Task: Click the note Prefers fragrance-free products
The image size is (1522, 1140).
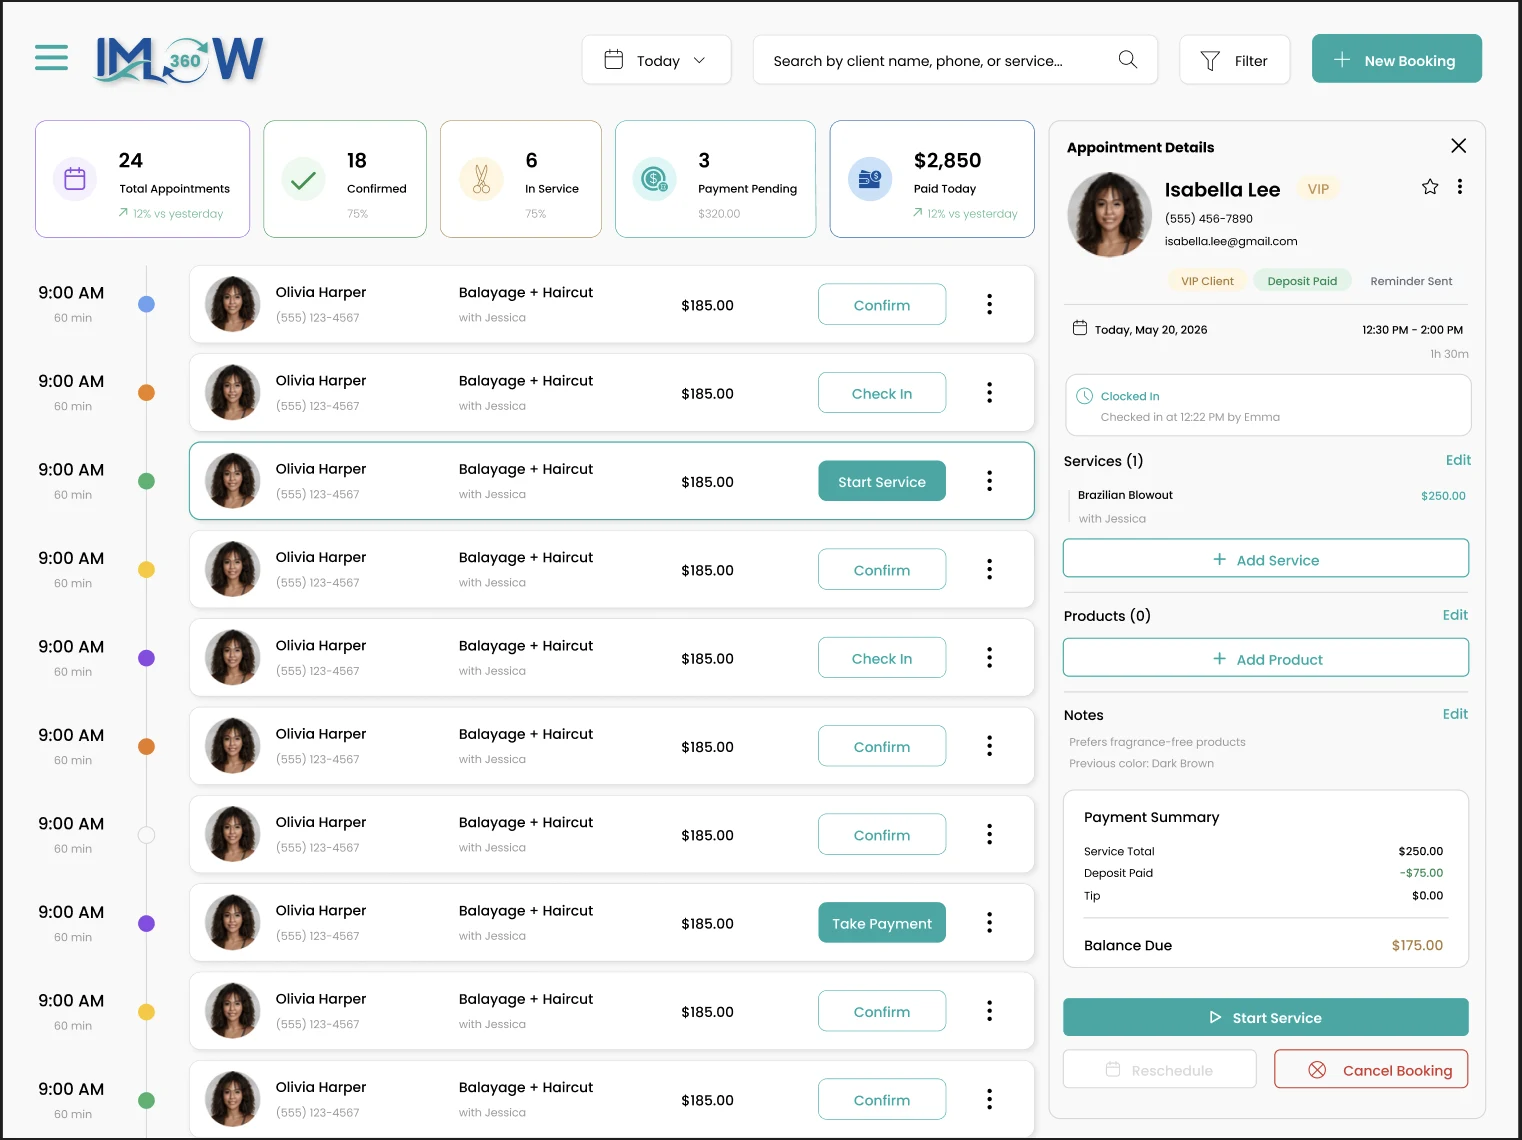Action: pos(1157,742)
